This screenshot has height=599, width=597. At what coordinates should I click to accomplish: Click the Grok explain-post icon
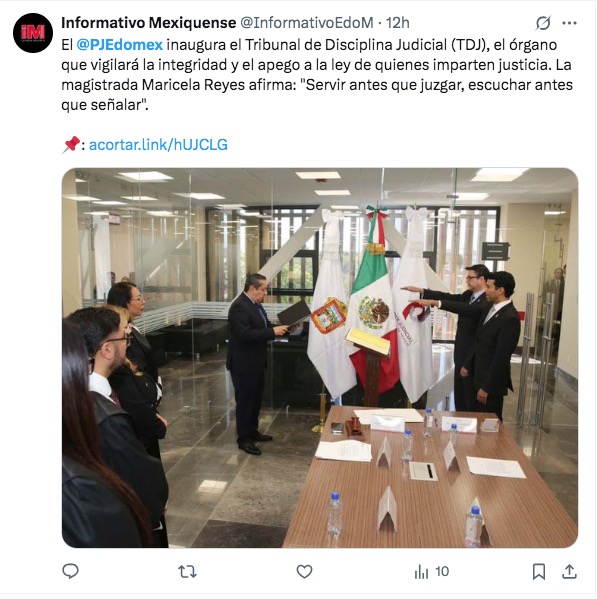click(543, 23)
